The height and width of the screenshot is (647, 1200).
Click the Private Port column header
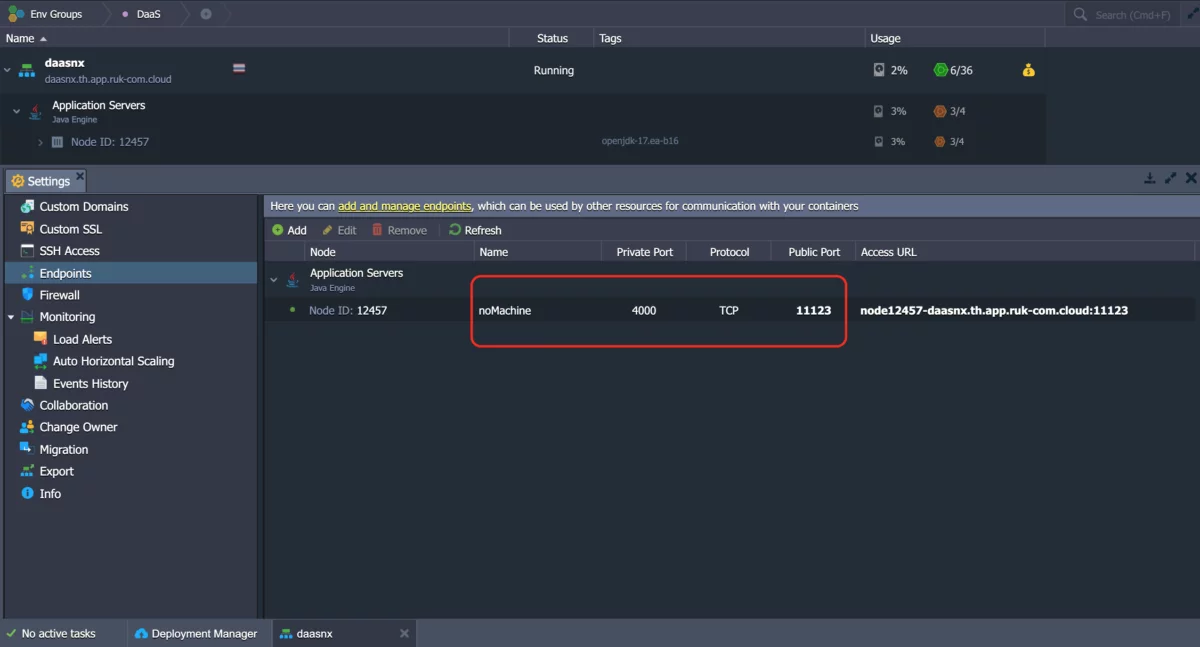644,252
